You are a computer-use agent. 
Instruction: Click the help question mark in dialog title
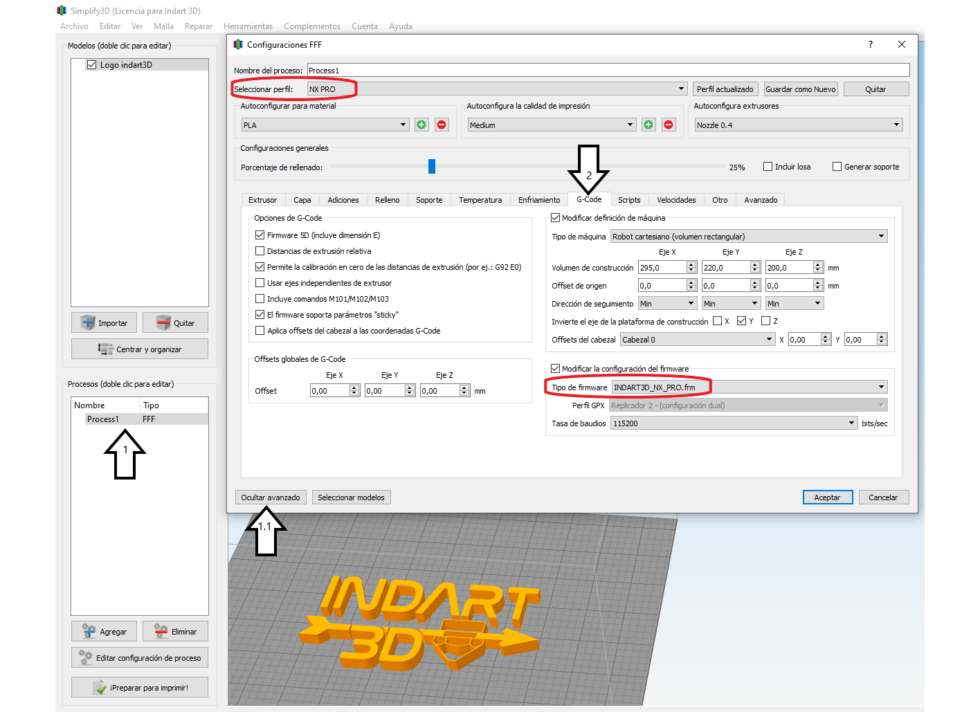coord(870,44)
